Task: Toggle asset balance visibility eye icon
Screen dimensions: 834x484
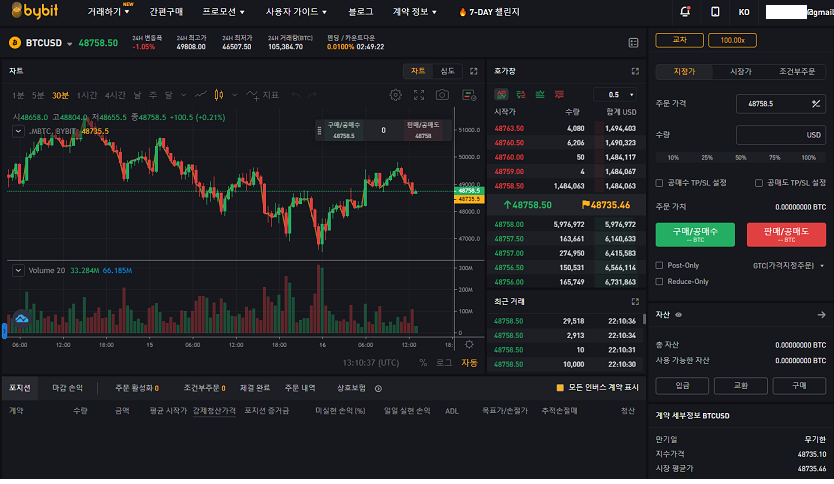Action: (679, 315)
